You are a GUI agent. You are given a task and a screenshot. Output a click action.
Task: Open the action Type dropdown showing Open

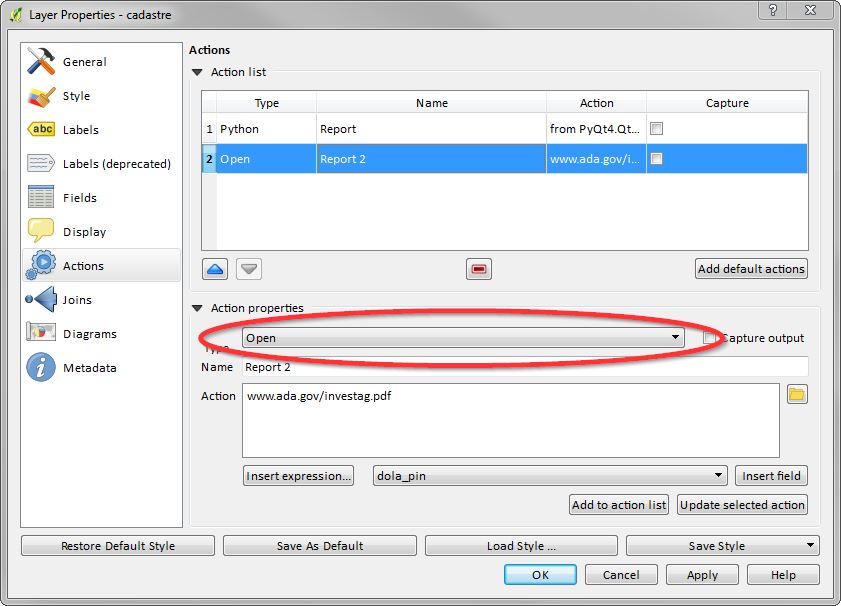(x=464, y=338)
